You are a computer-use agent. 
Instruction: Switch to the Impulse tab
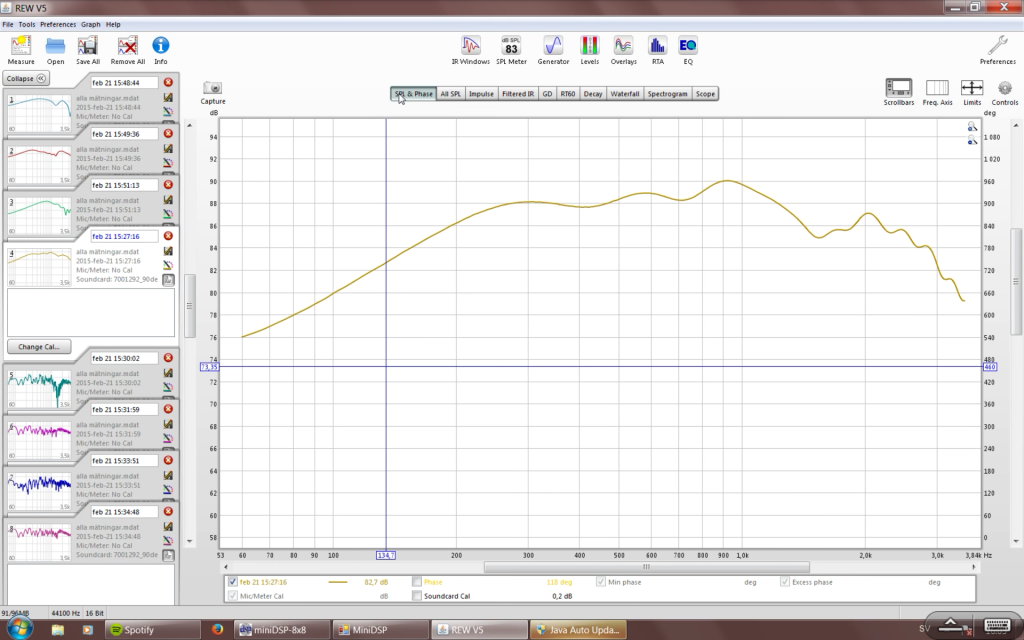click(481, 94)
